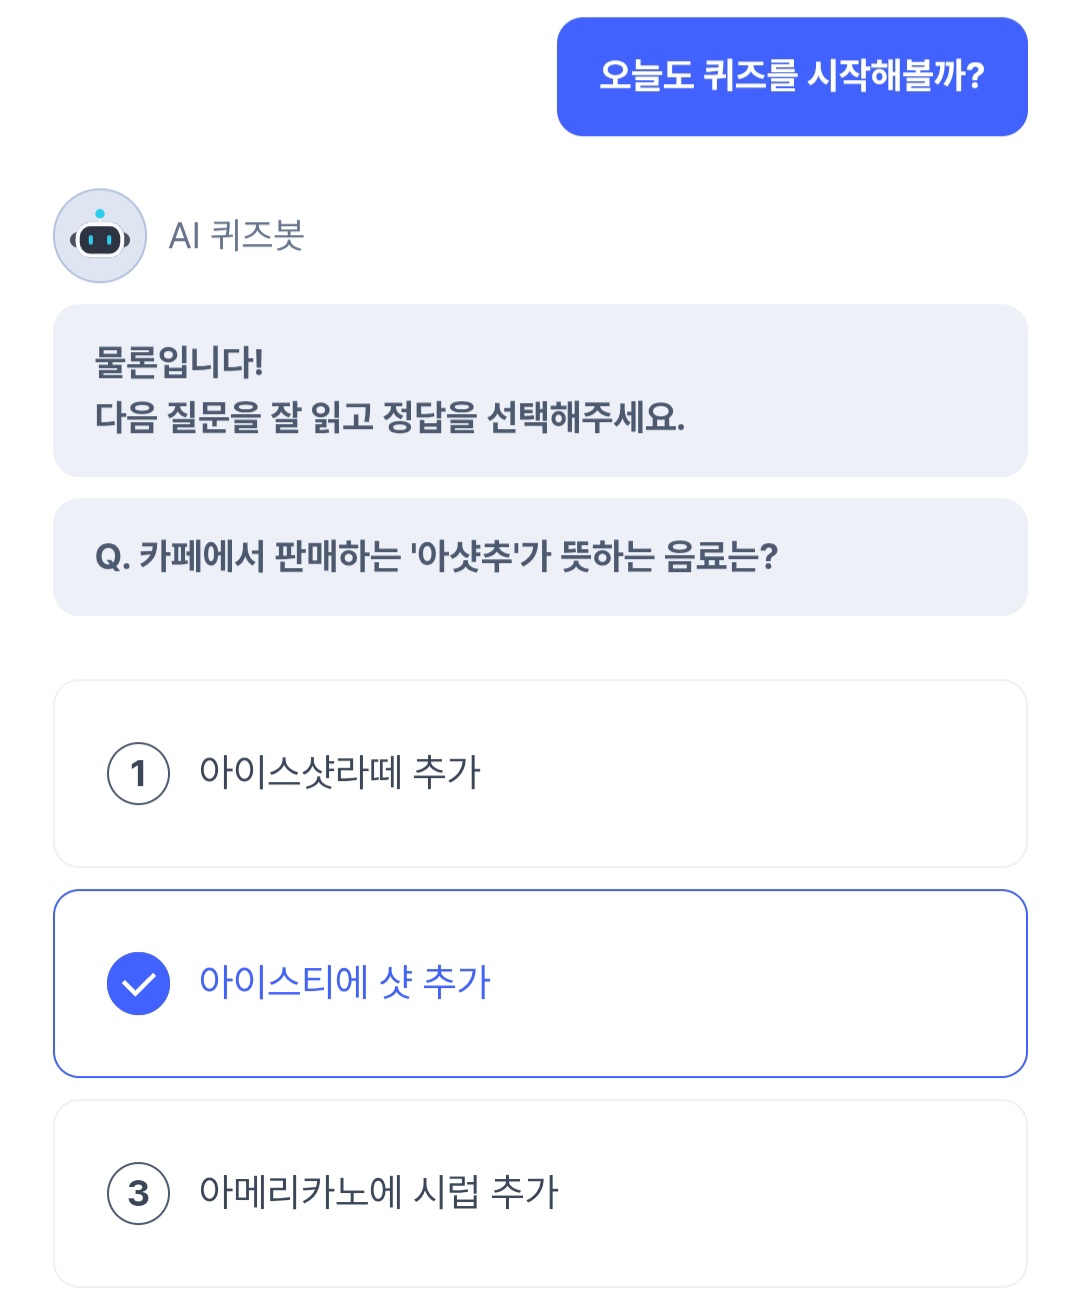The image size is (1080, 1307).
Task: Select the circled number 1 marker
Action: point(138,773)
